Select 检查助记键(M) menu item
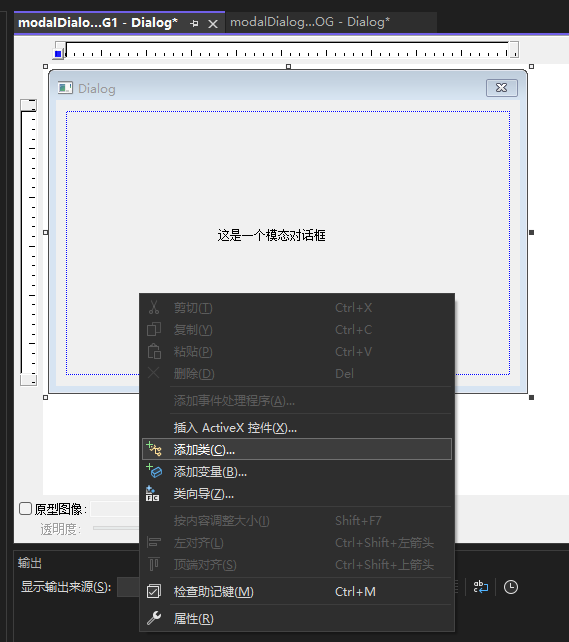This screenshot has height=642, width=569. pyautogui.click(x=297, y=591)
